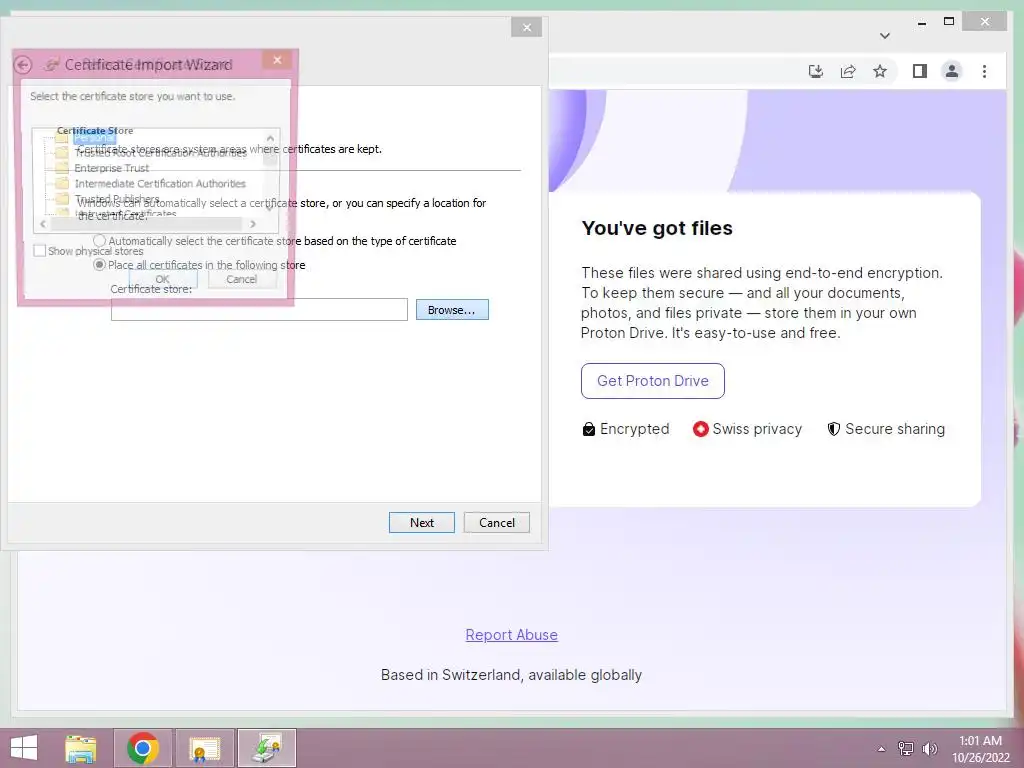This screenshot has width=1024, height=768.
Task: Open the Chrome side panel icon
Action: click(920, 71)
